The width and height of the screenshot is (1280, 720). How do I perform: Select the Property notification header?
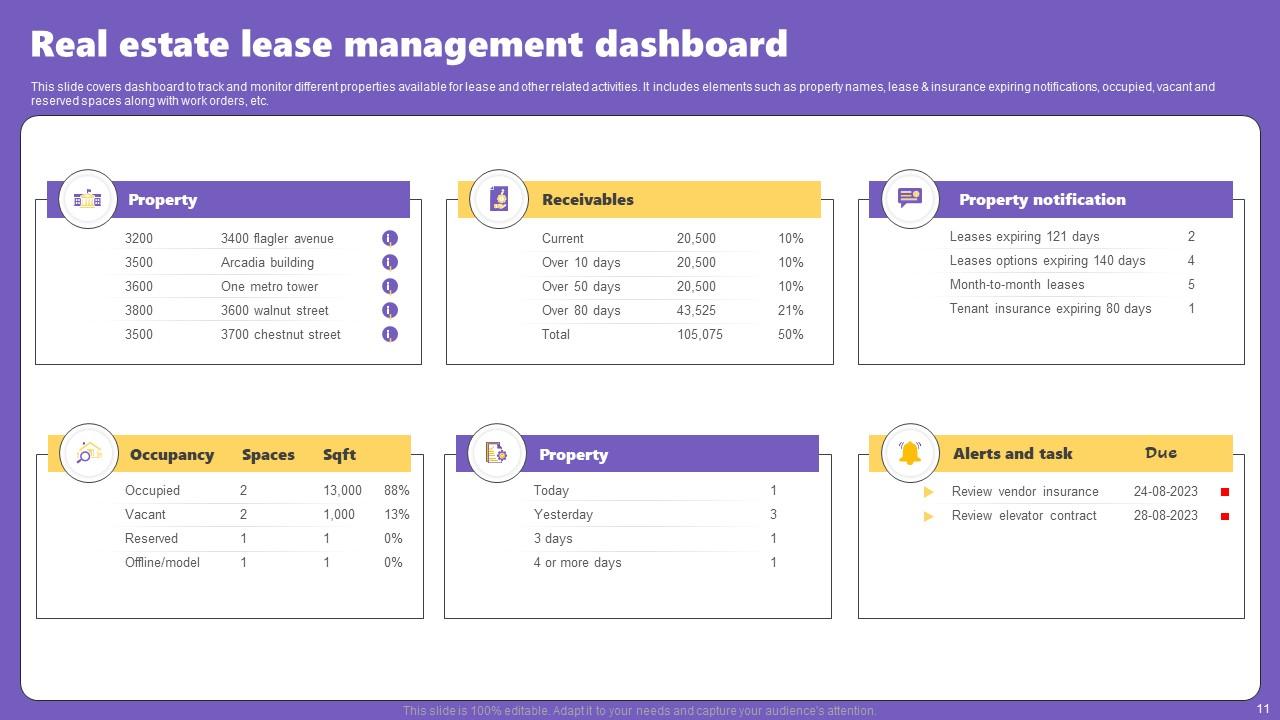(1042, 200)
